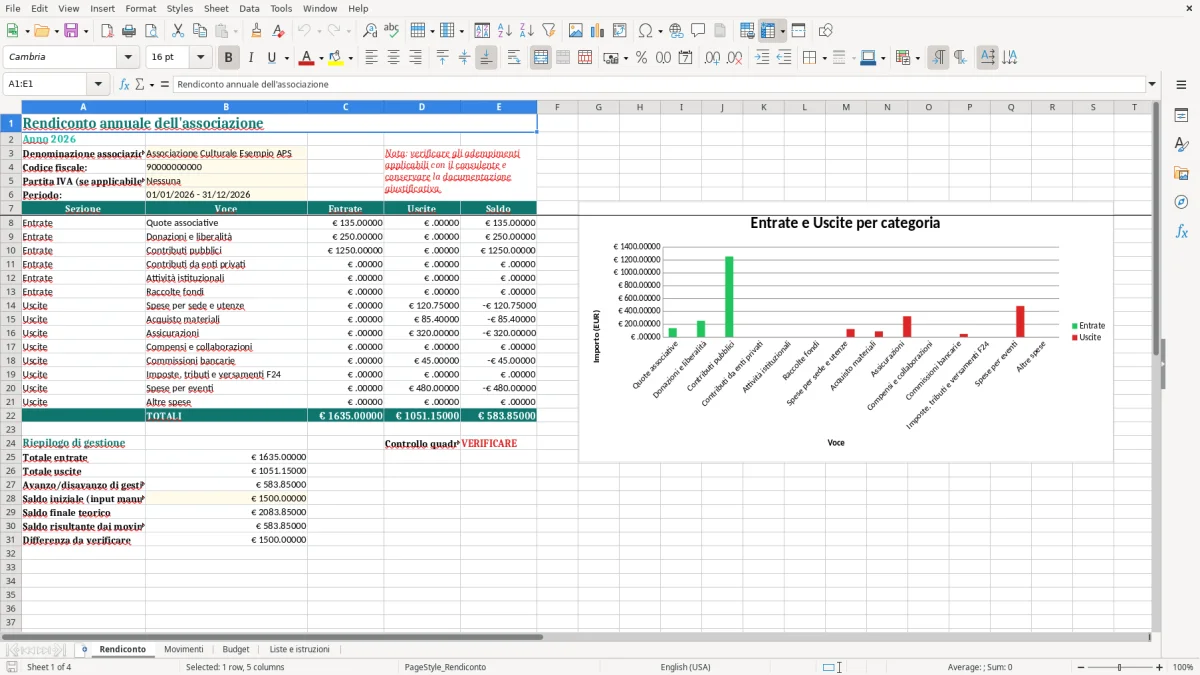Apply the red font color swatch
Image resolution: width=1200 pixels, height=675 pixels.
tap(306, 58)
